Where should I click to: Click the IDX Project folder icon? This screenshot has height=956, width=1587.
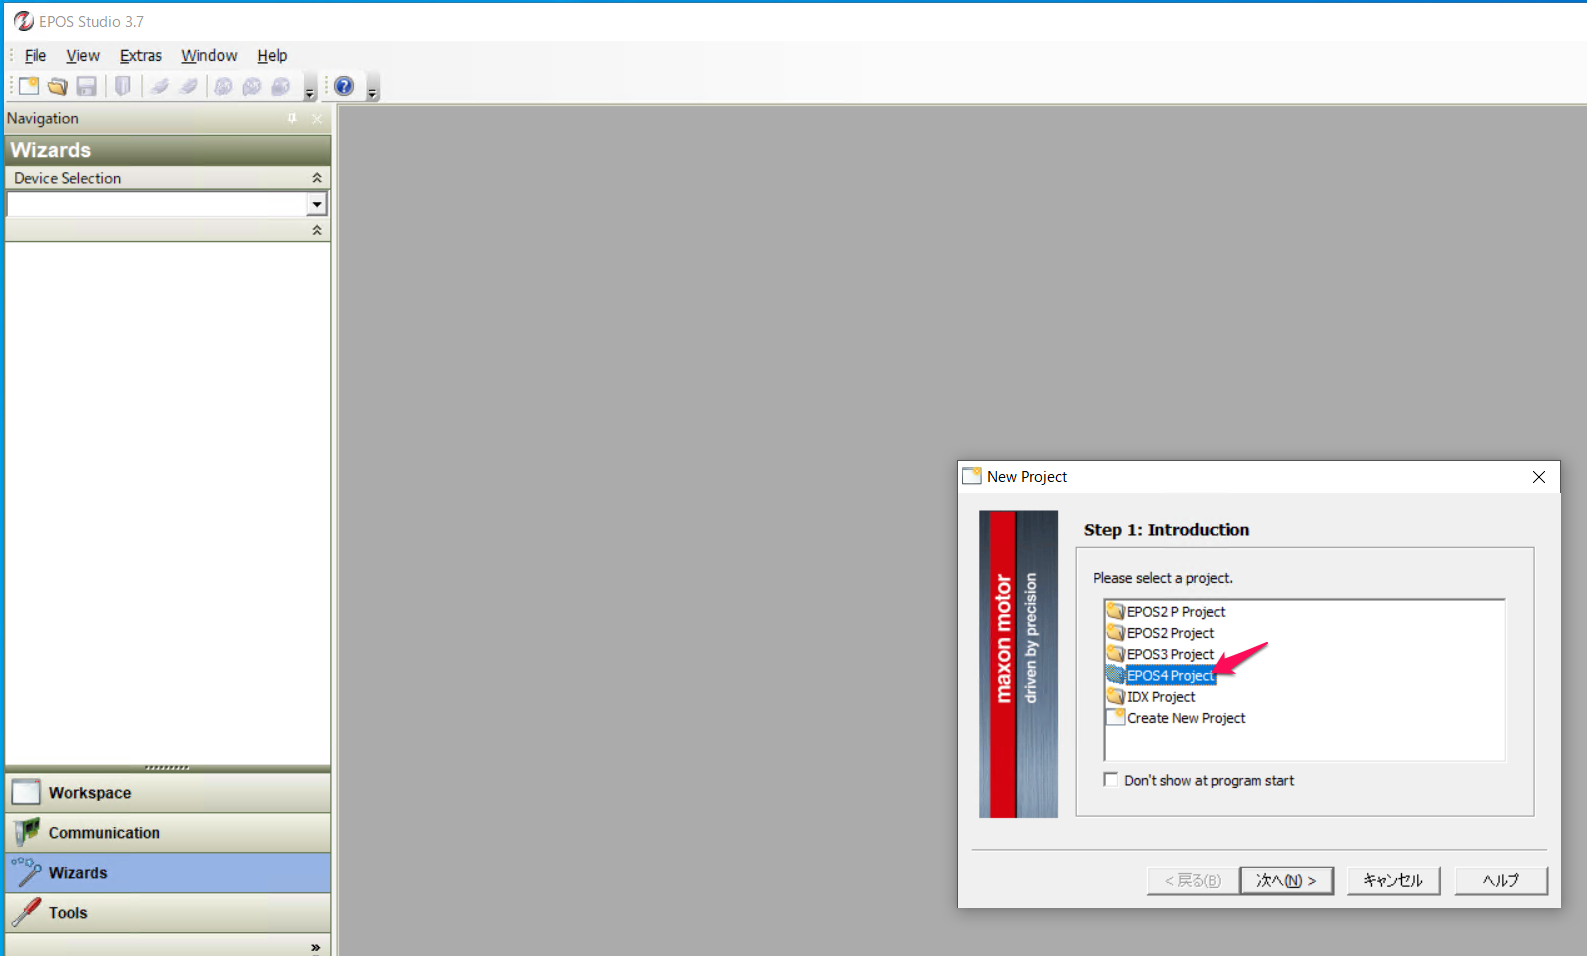tap(1116, 697)
